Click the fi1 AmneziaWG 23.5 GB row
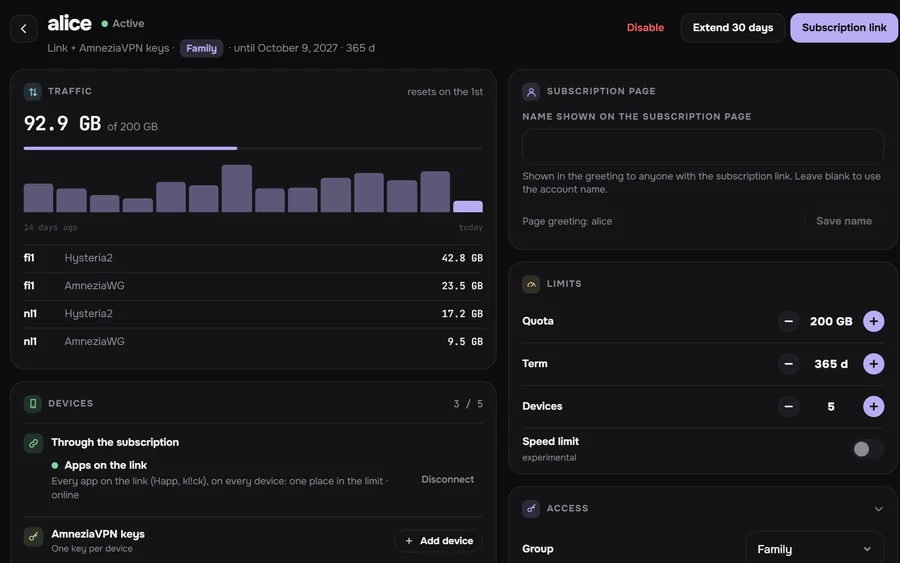 click(x=253, y=286)
